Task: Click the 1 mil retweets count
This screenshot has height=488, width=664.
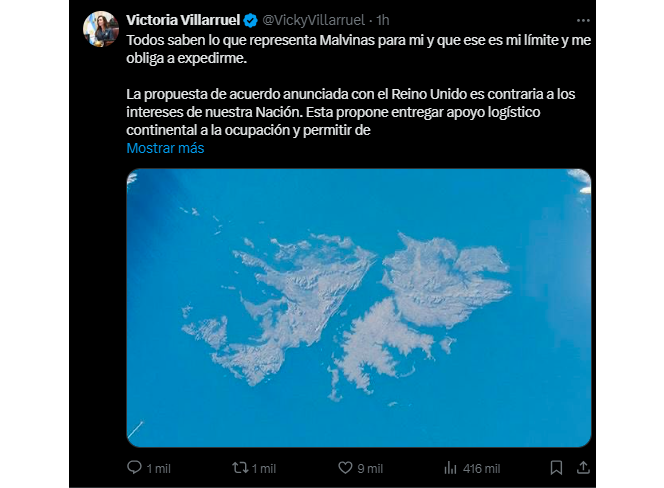Action: pos(264,469)
